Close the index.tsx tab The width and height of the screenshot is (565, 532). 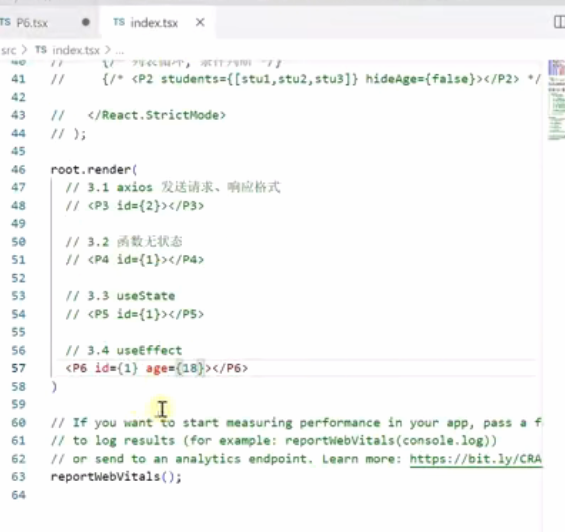(x=200, y=23)
